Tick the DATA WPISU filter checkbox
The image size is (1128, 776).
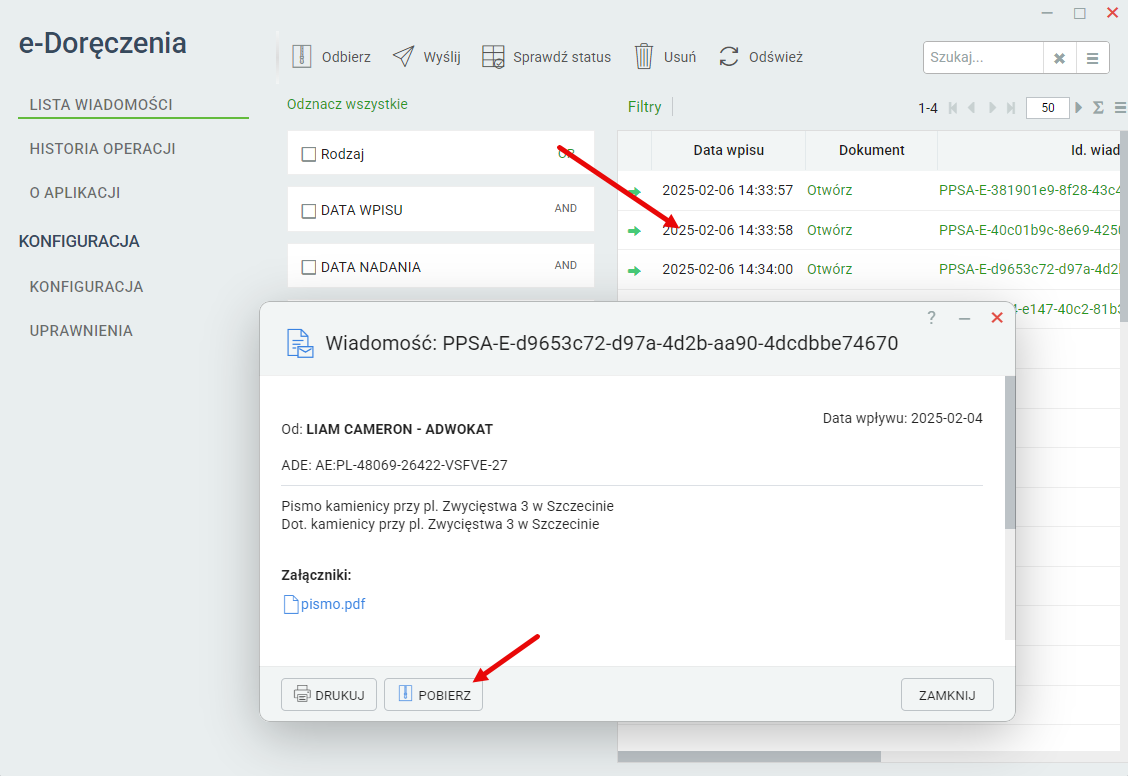point(309,211)
